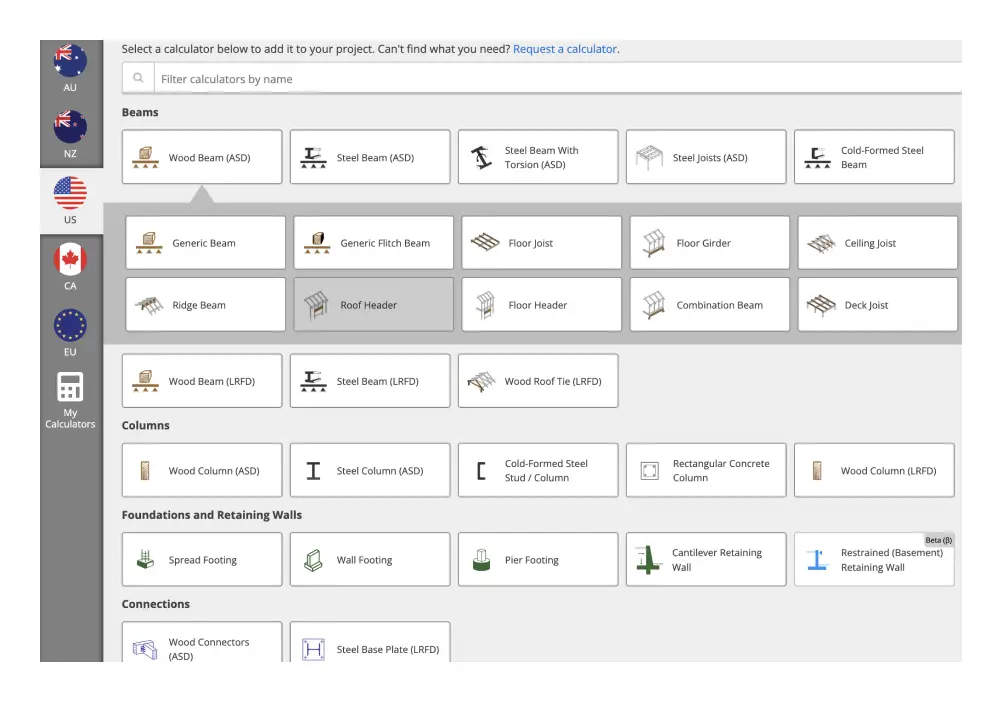Select the Steel Base Plate (LRFD) calculator
1002x702 pixels.
click(370, 648)
